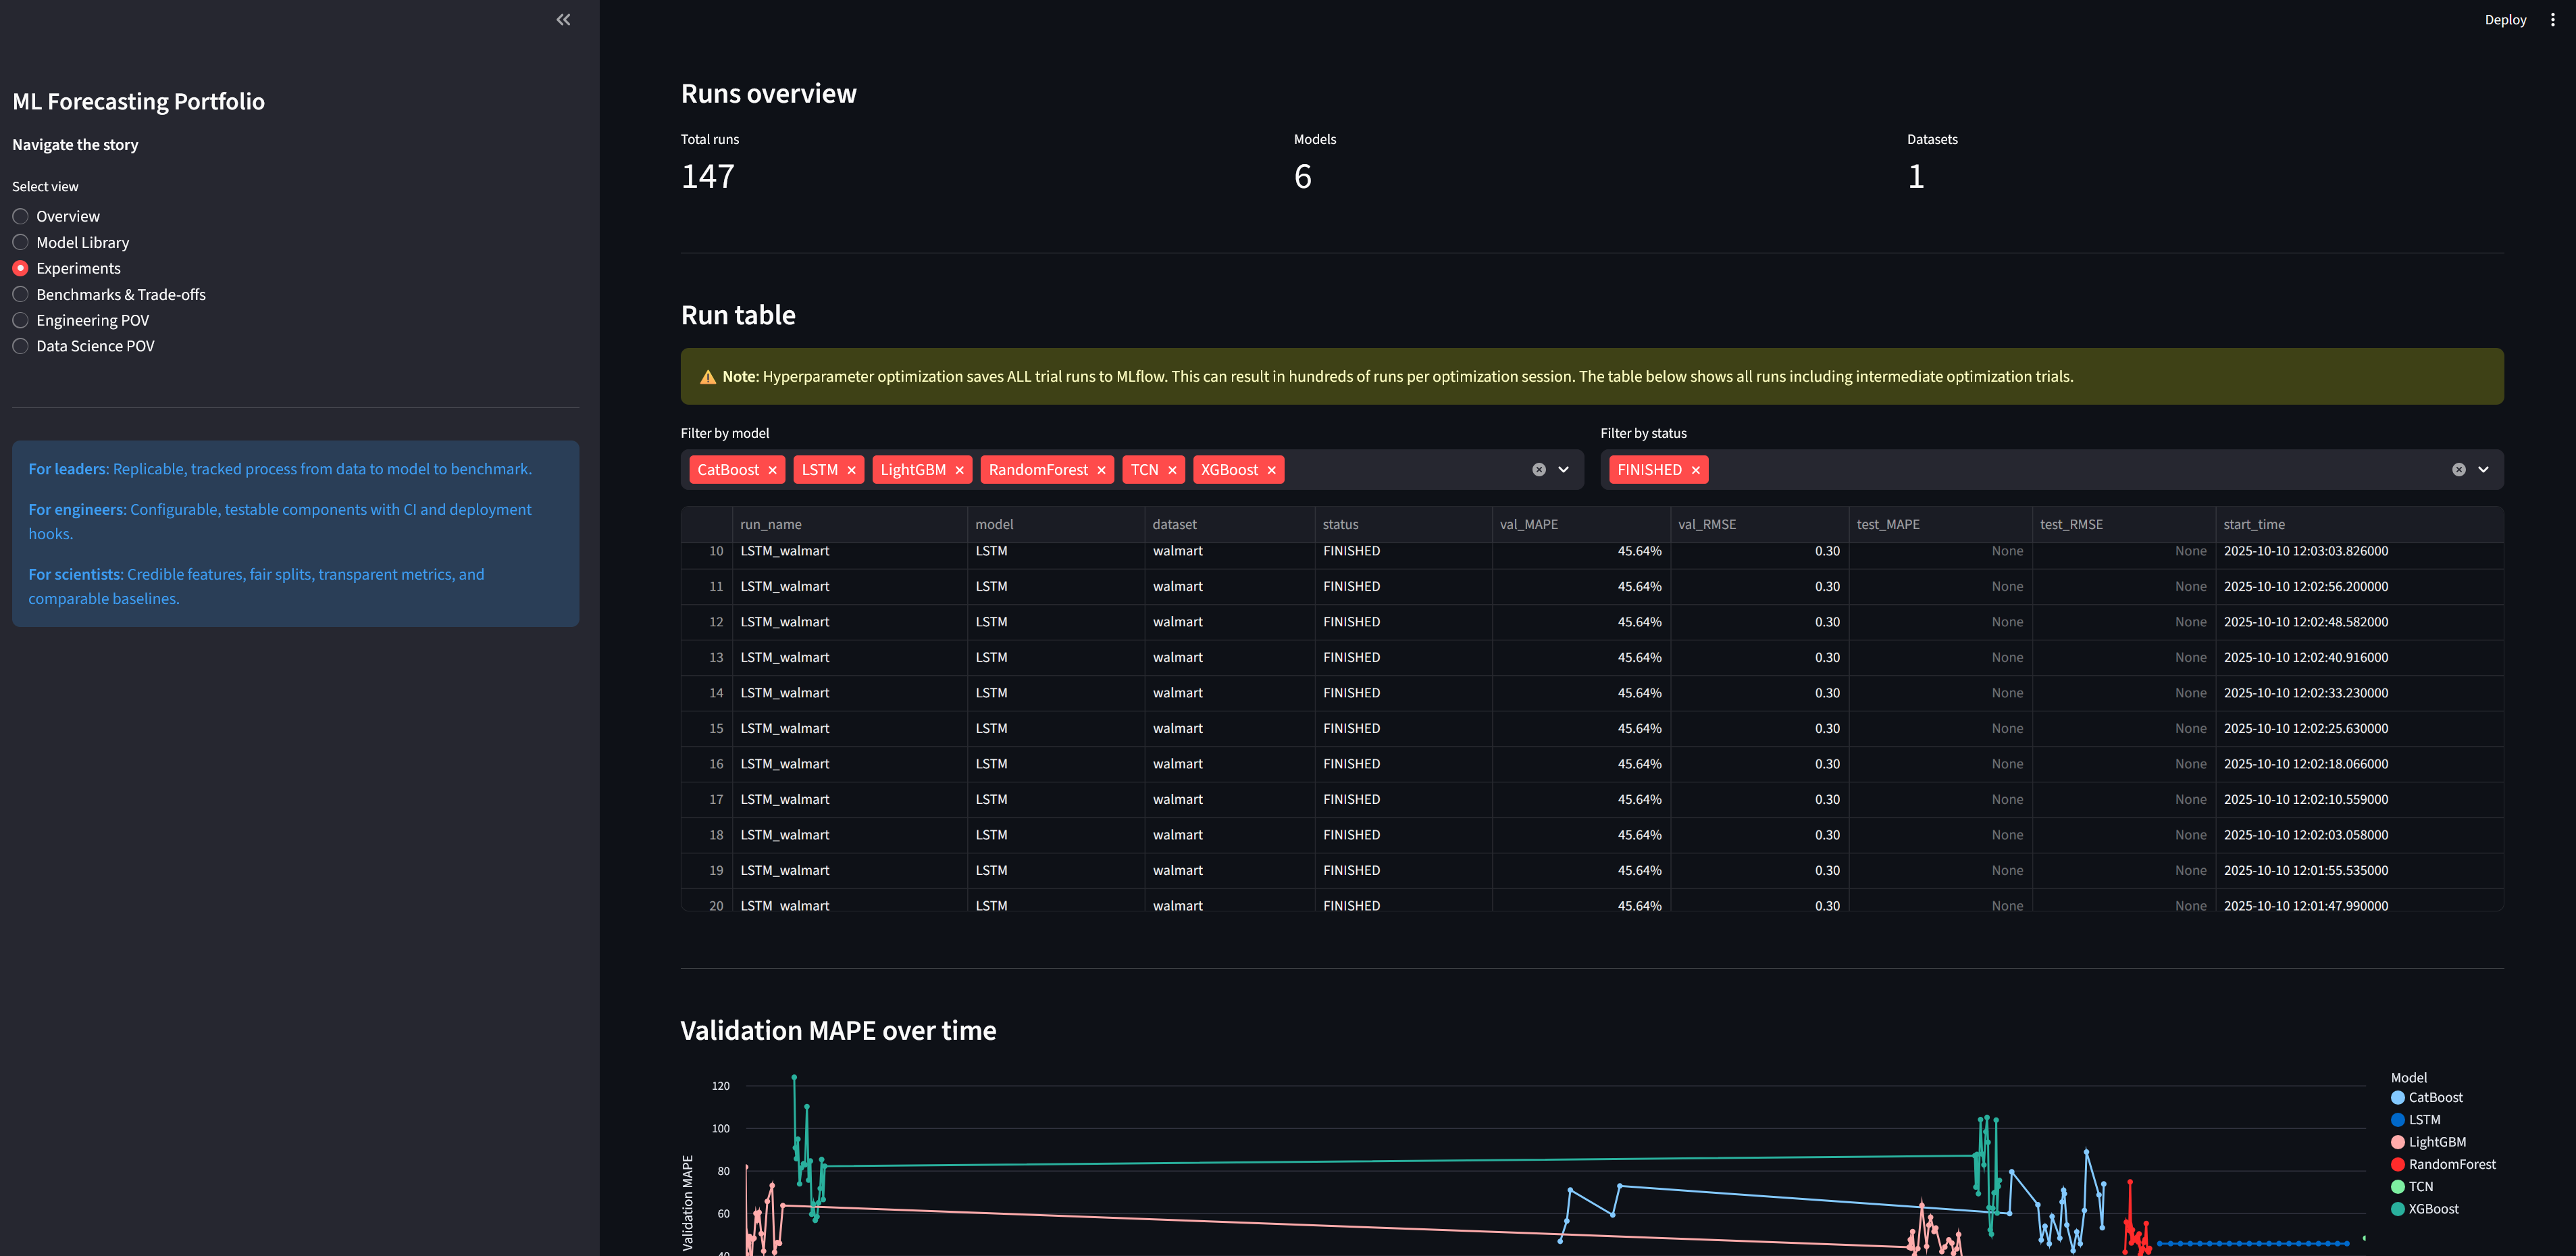Remove the CatBoost model filter tag

tap(772, 470)
